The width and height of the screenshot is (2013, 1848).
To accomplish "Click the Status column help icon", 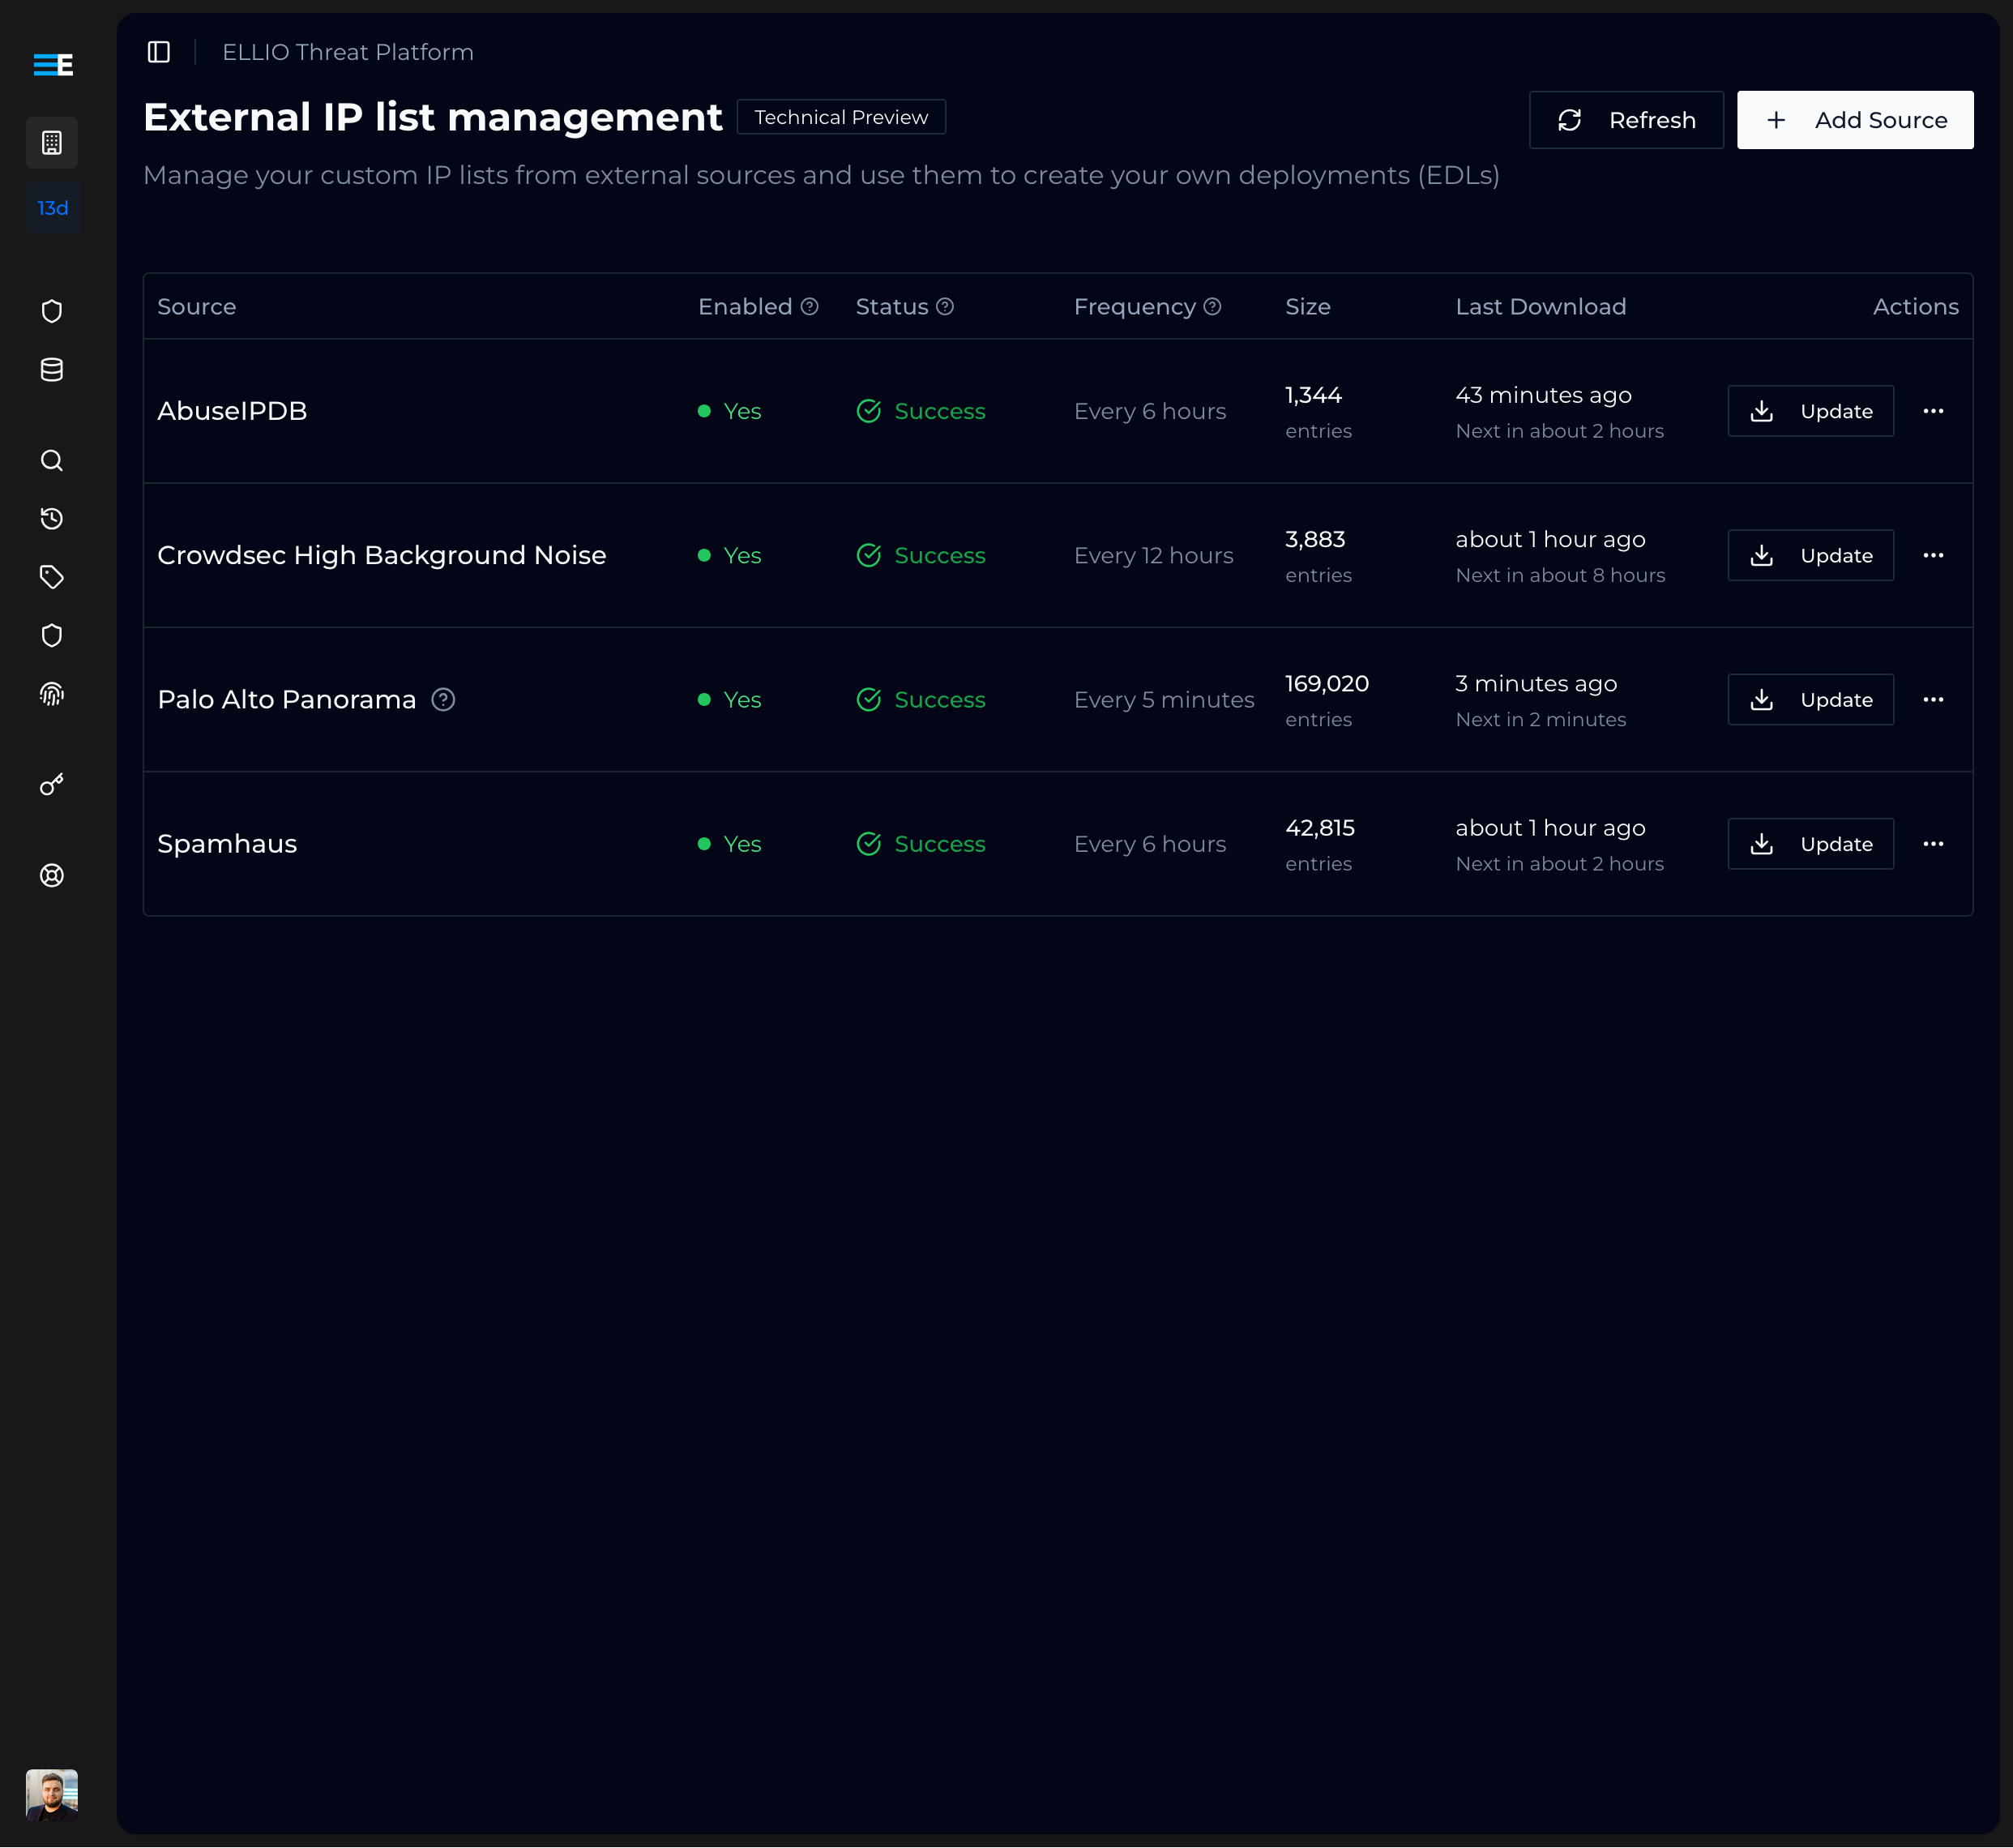I will [945, 307].
